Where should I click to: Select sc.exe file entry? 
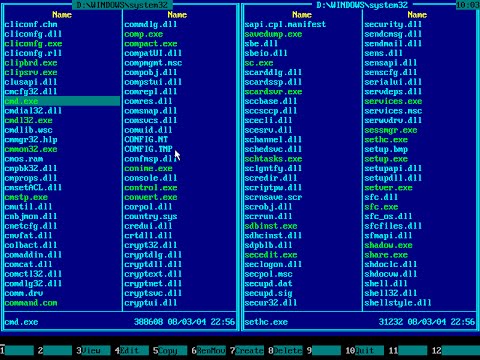pyautogui.click(x=259, y=63)
